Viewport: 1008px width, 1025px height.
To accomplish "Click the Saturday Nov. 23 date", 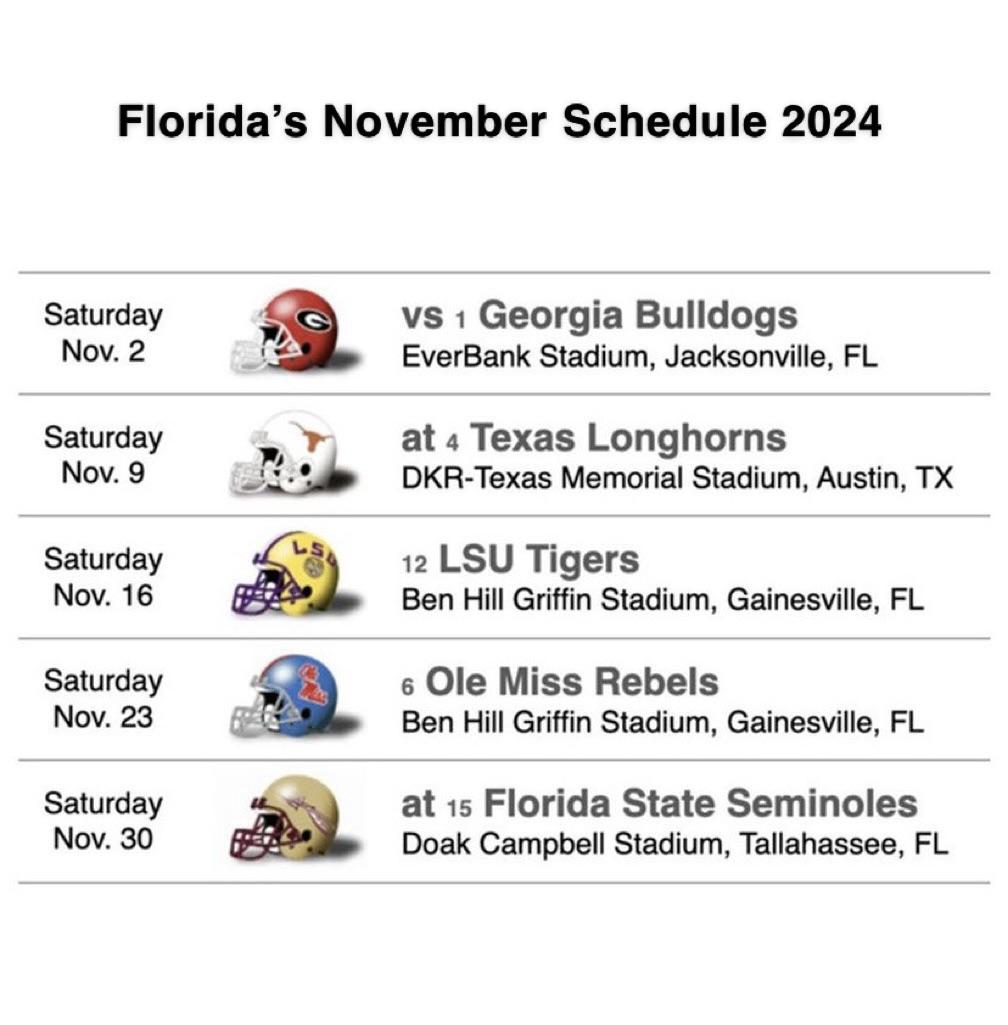I will click(103, 699).
